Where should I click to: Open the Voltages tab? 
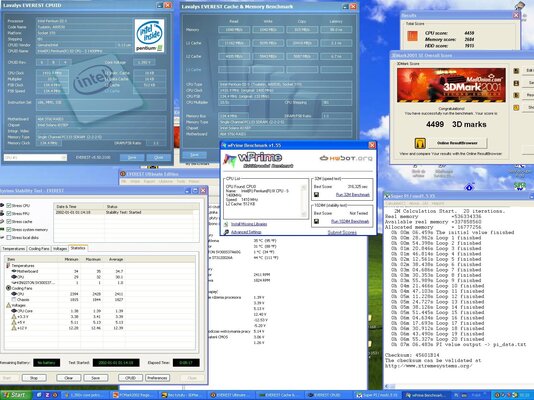(60, 249)
